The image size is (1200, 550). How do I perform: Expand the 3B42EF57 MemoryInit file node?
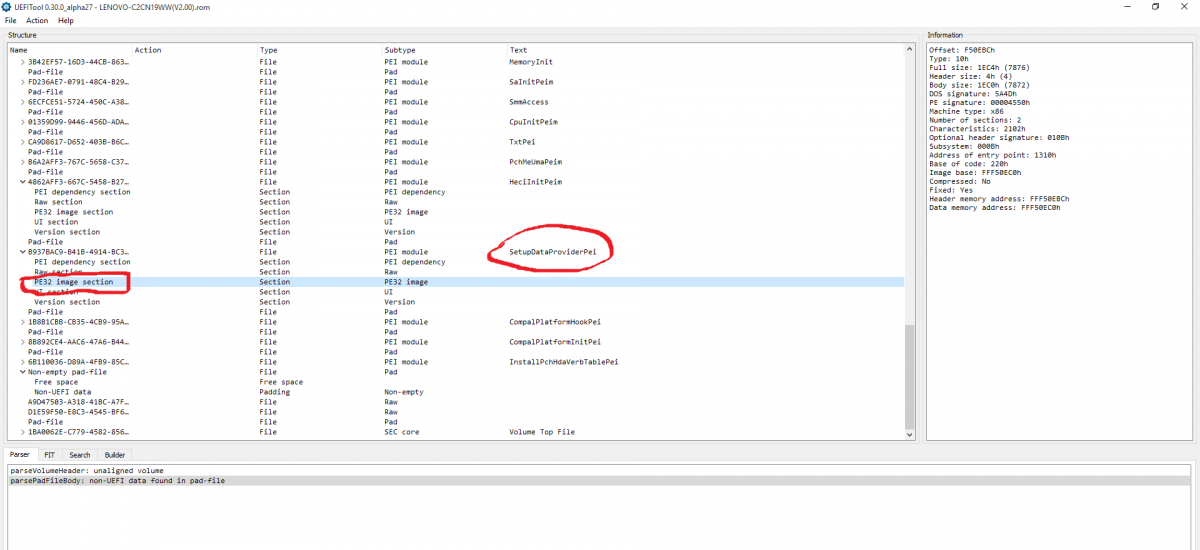pyautogui.click(x=23, y=62)
